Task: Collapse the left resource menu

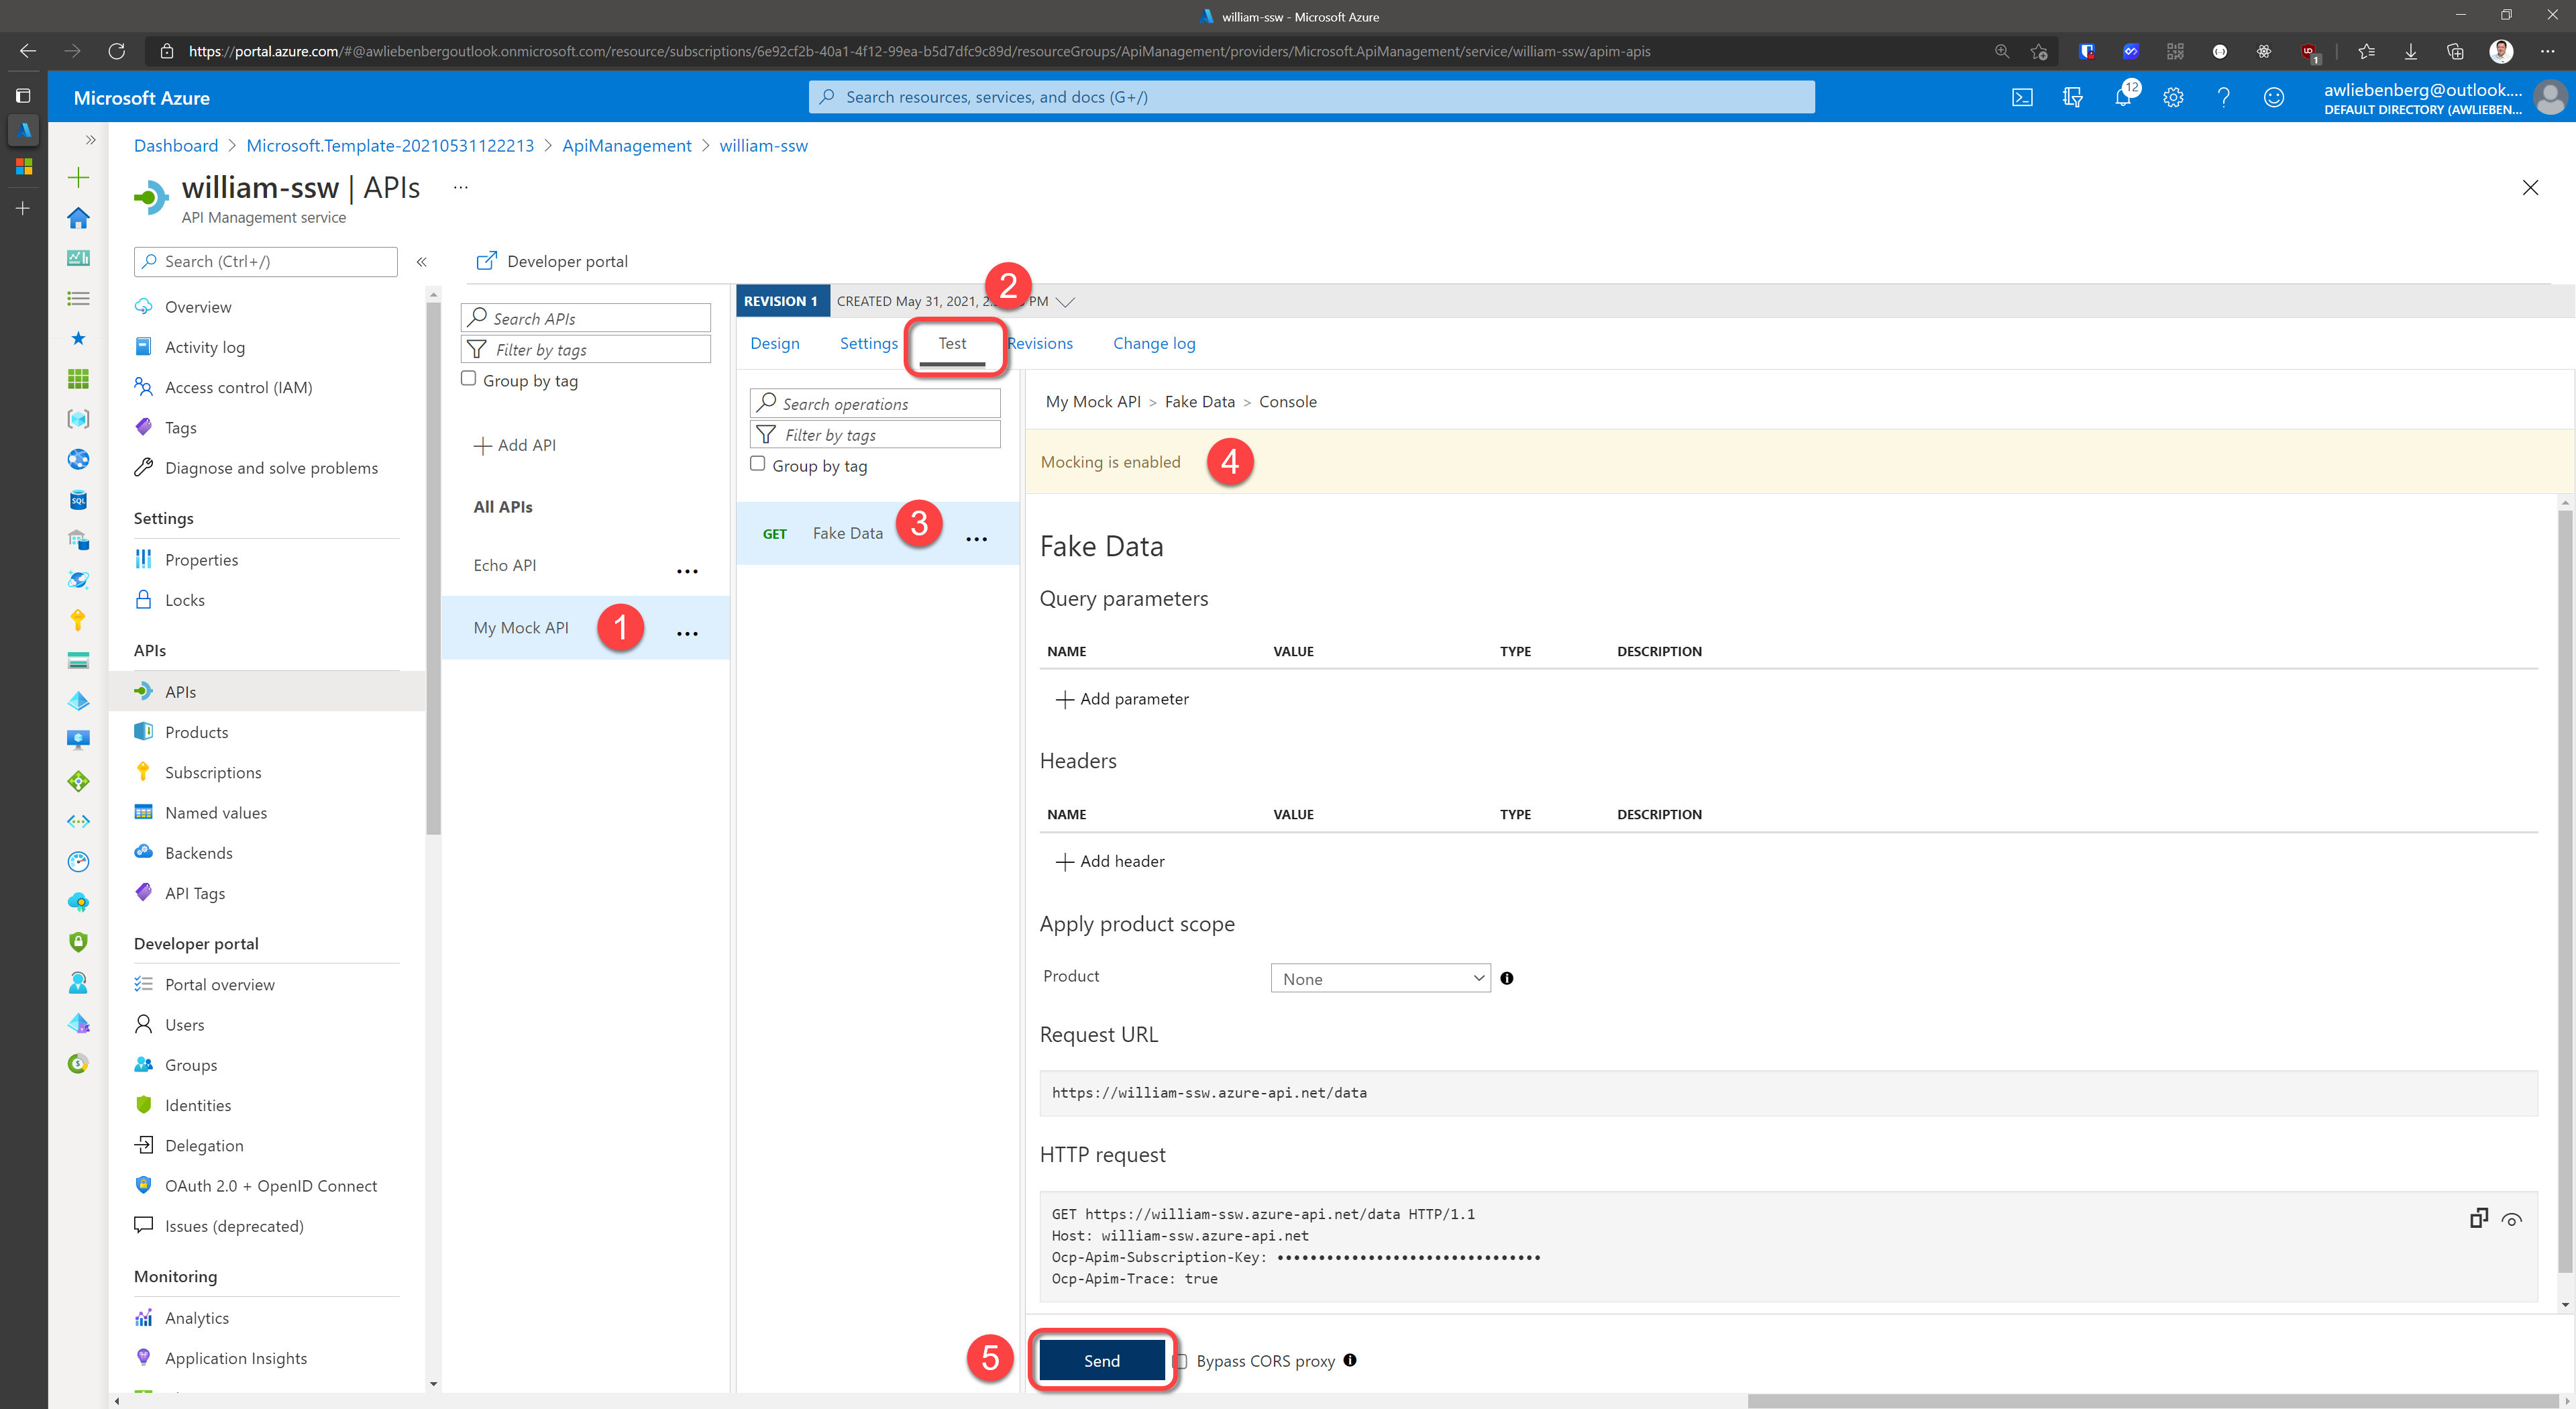Action: pos(421,262)
